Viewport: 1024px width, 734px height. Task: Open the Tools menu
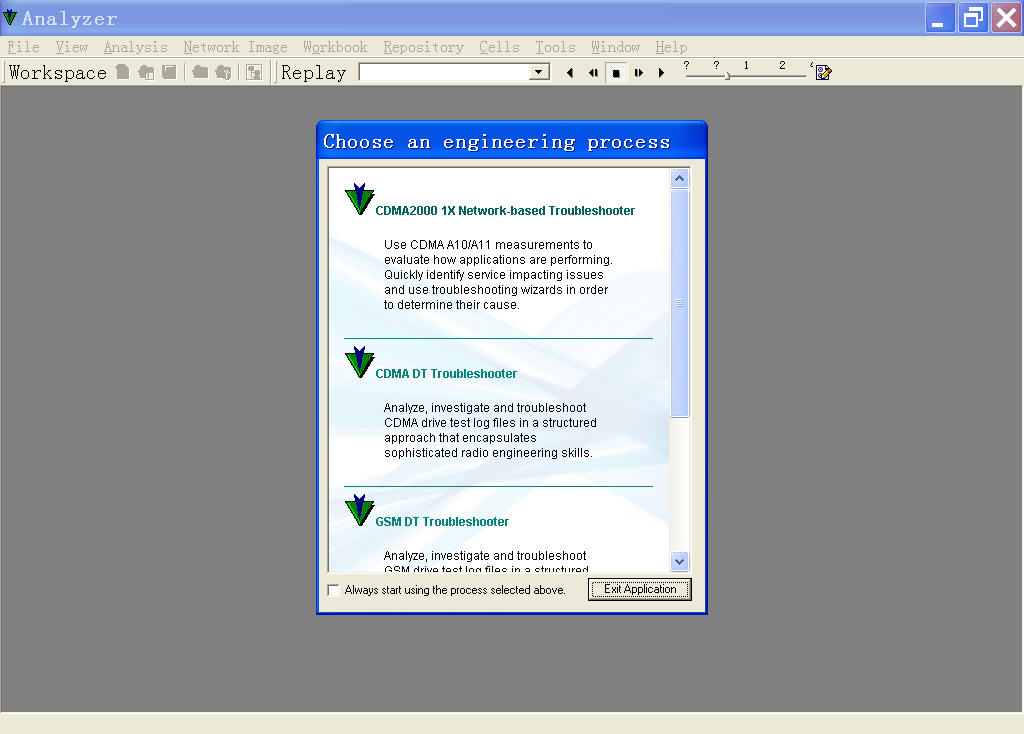556,47
